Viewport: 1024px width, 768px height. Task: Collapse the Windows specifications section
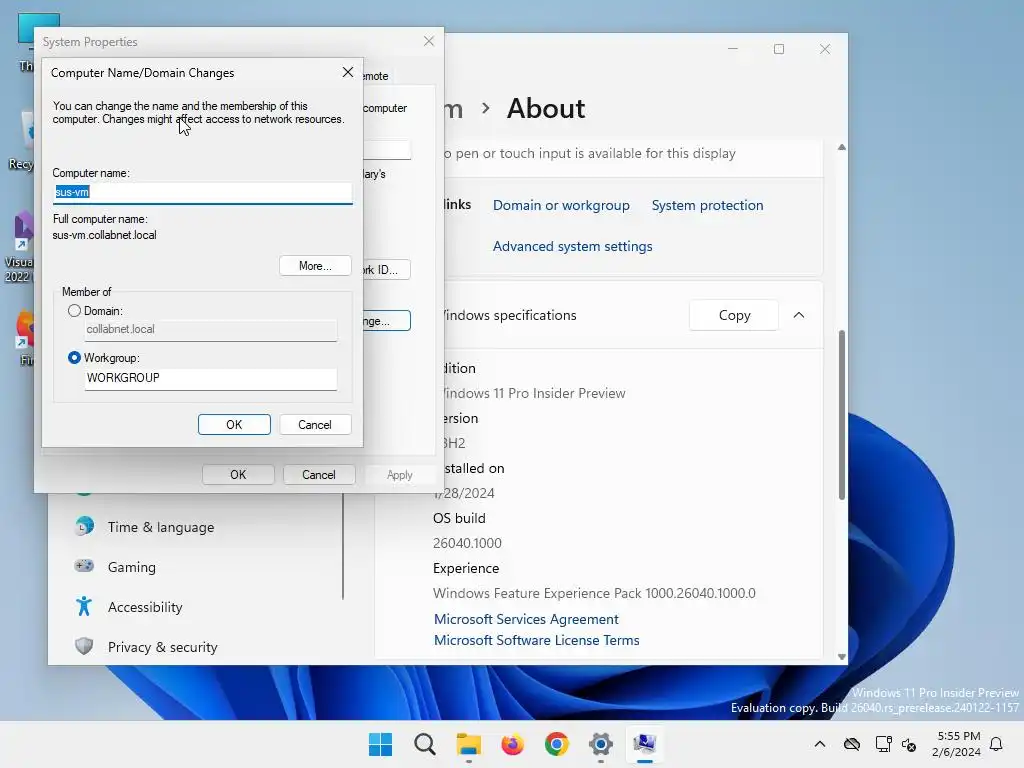[799, 315]
